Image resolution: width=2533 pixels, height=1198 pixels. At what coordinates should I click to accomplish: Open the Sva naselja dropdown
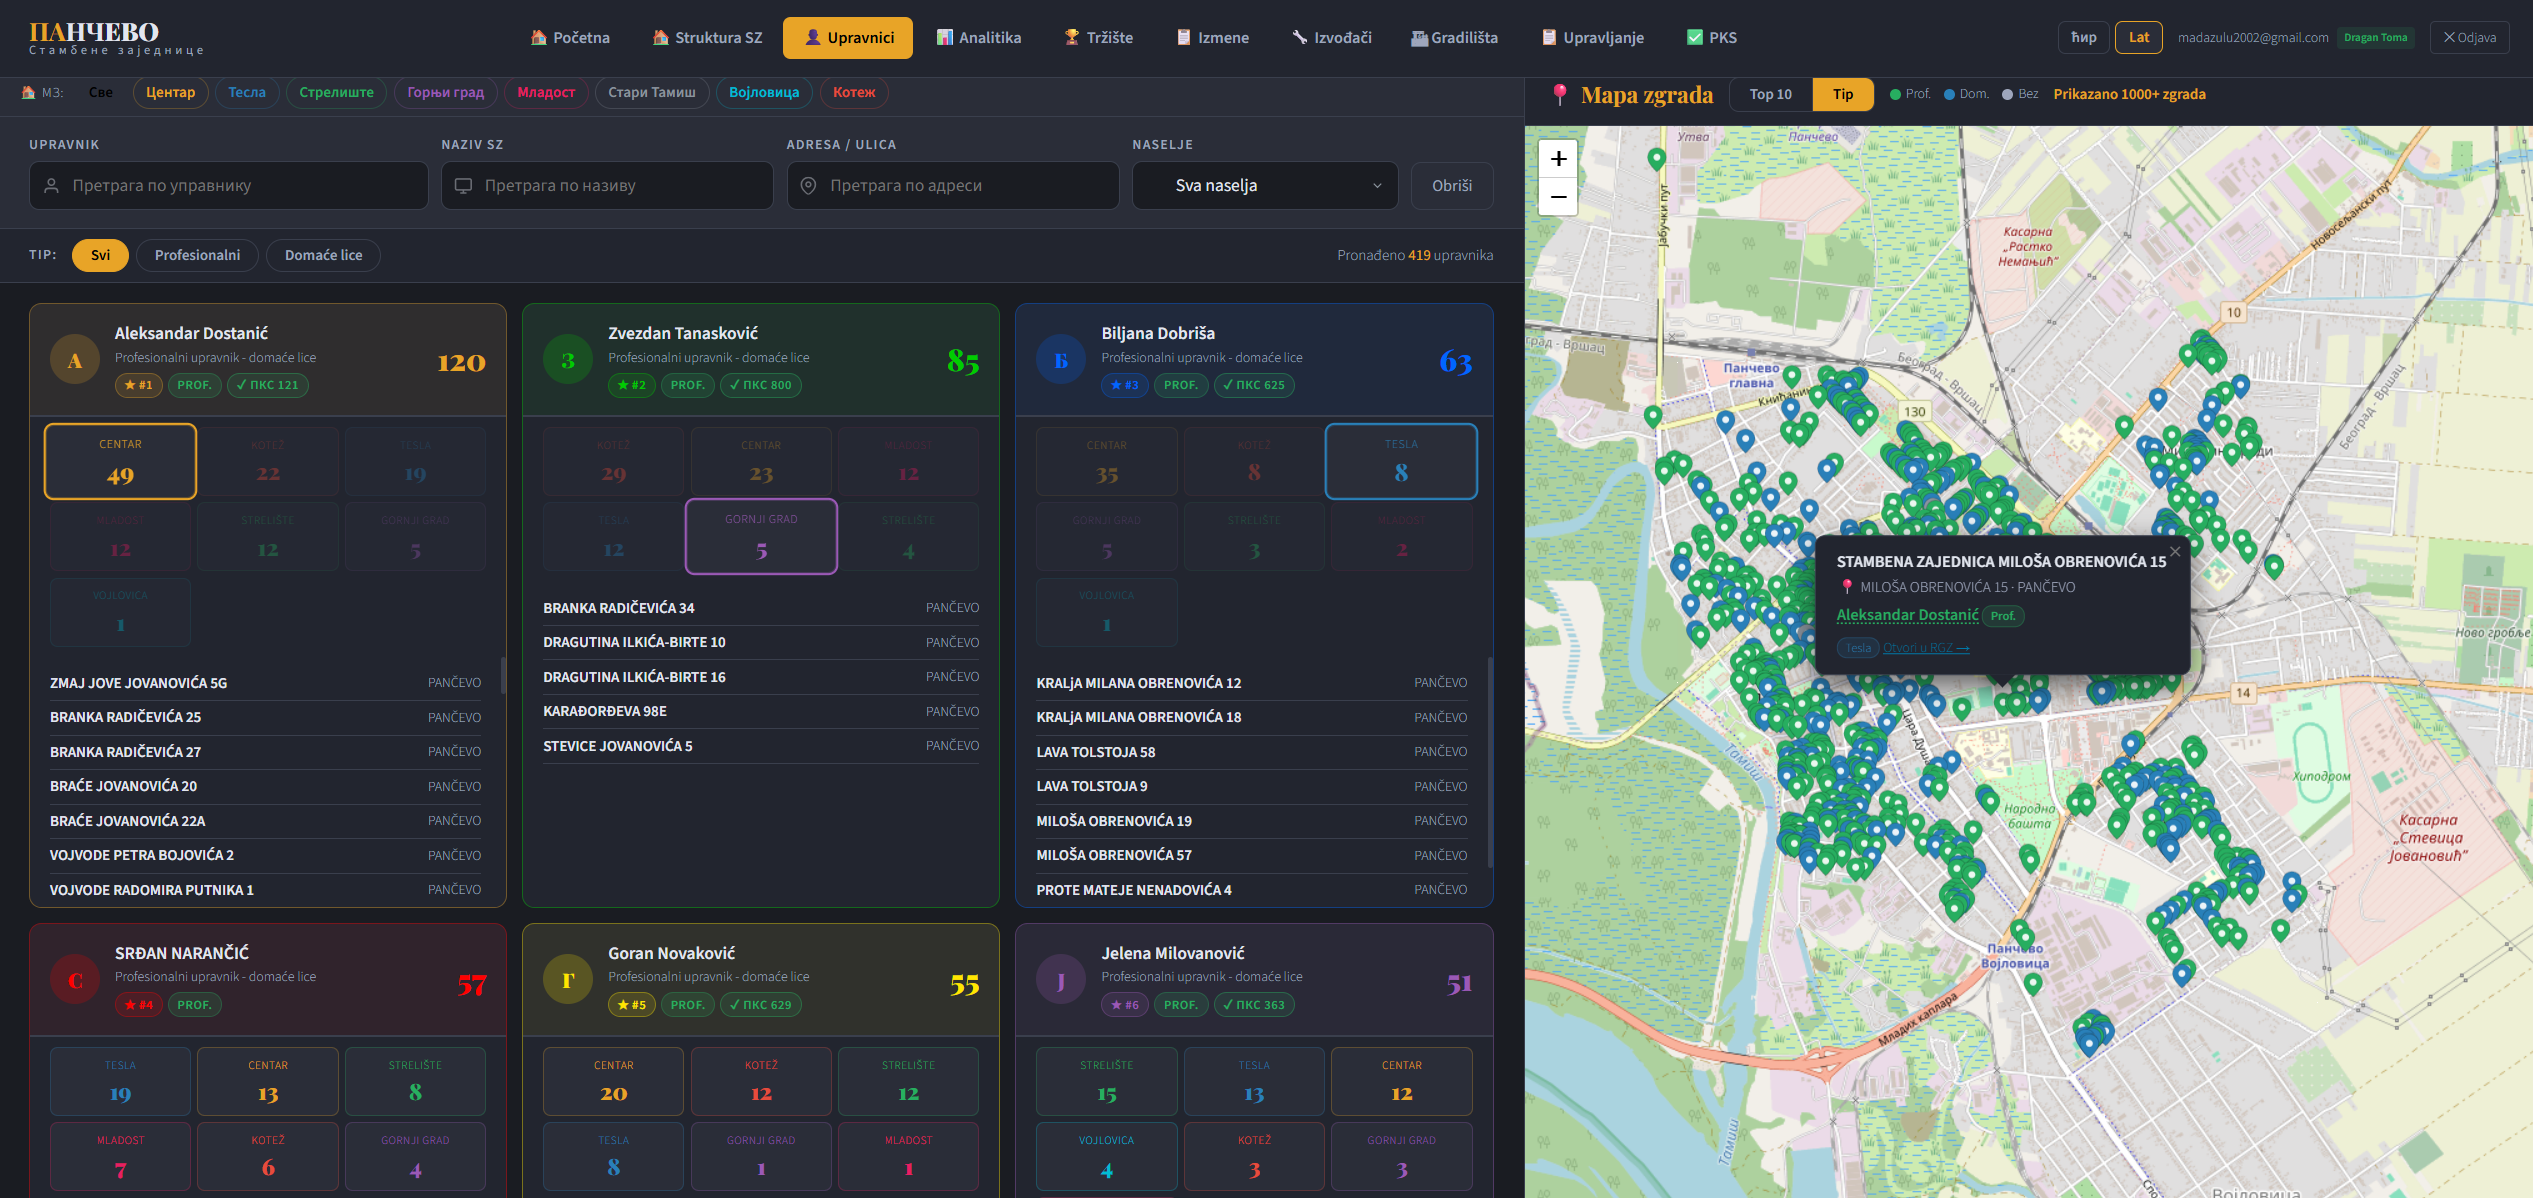tap(1265, 186)
